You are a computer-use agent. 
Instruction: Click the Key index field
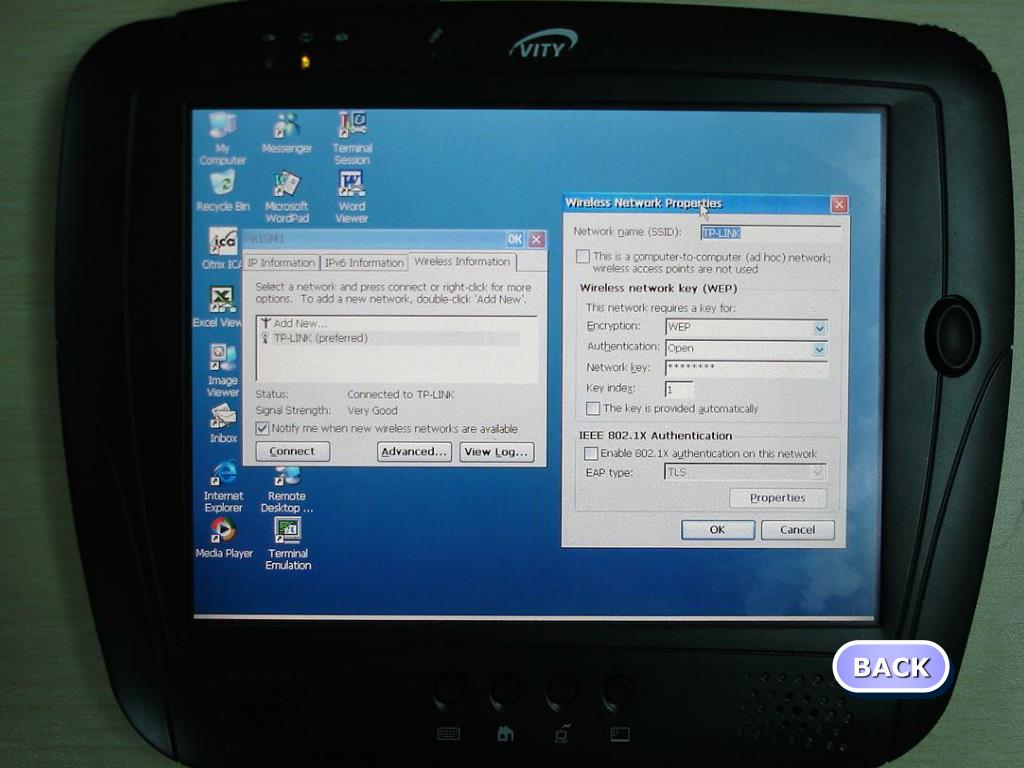[679, 390]
